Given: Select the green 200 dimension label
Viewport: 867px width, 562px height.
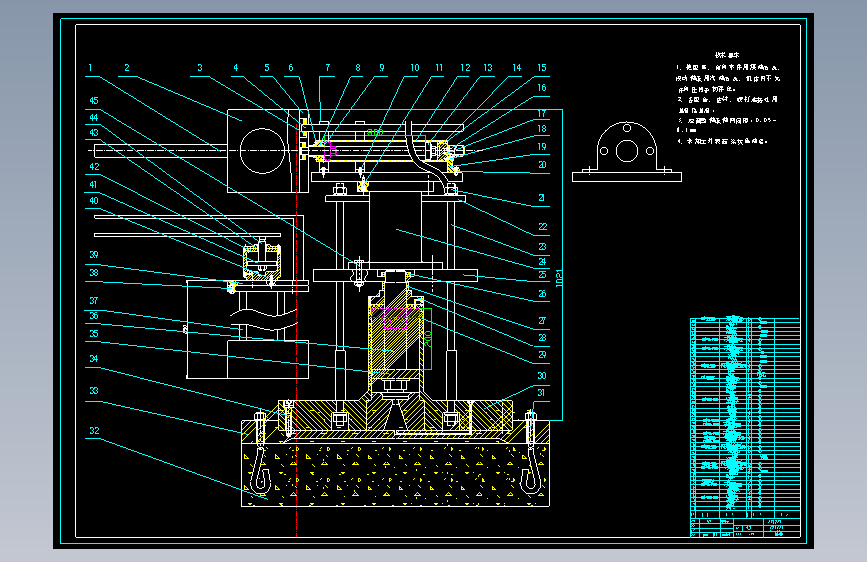Looking at the screenshot, I should [x=428, y=339].
